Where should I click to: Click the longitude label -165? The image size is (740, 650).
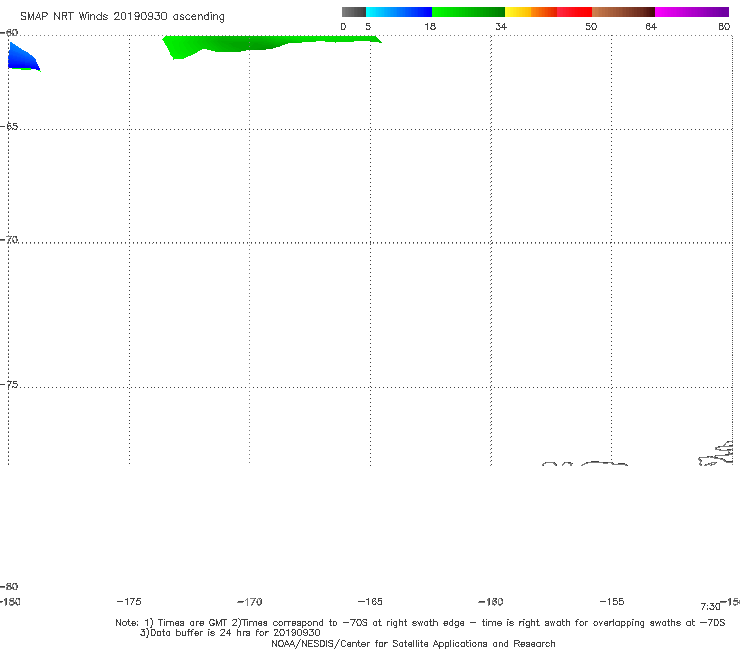click(x=370, y=601)
